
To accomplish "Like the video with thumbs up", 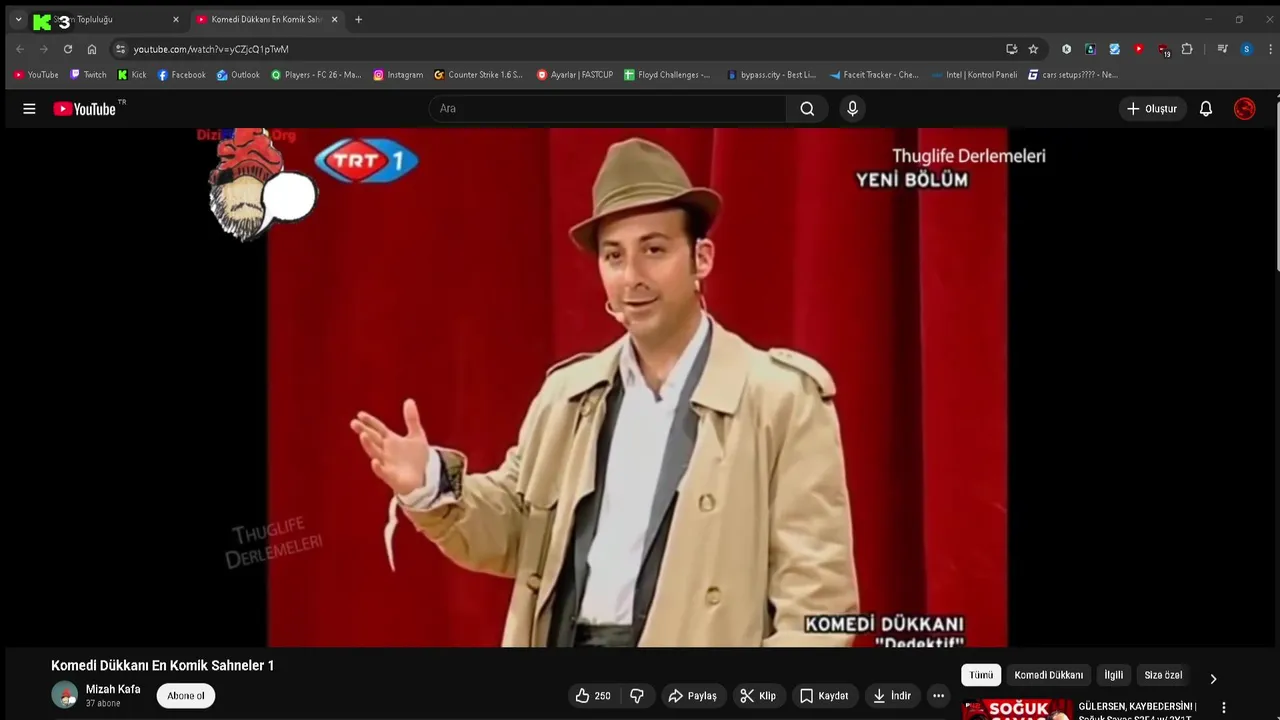I will [x=592, y=696].
